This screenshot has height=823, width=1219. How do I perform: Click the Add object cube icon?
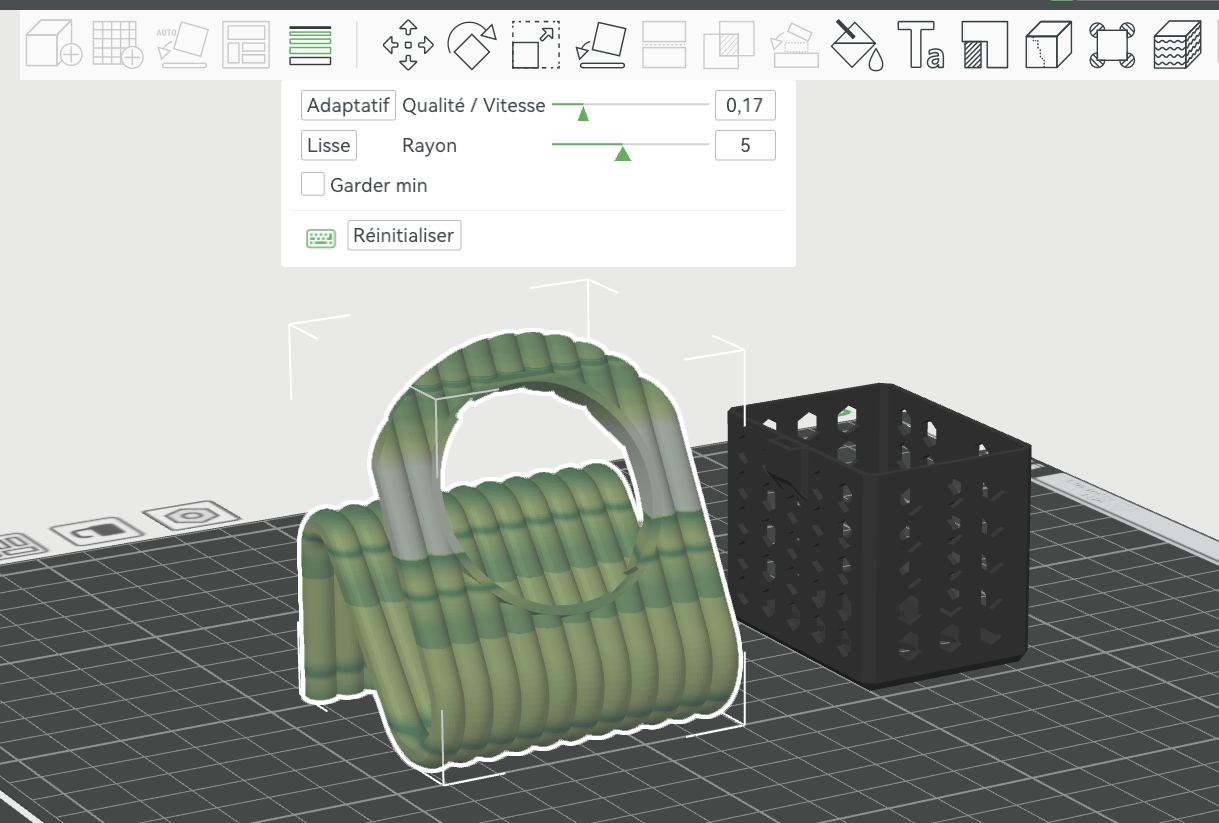(x=53, y=45)
